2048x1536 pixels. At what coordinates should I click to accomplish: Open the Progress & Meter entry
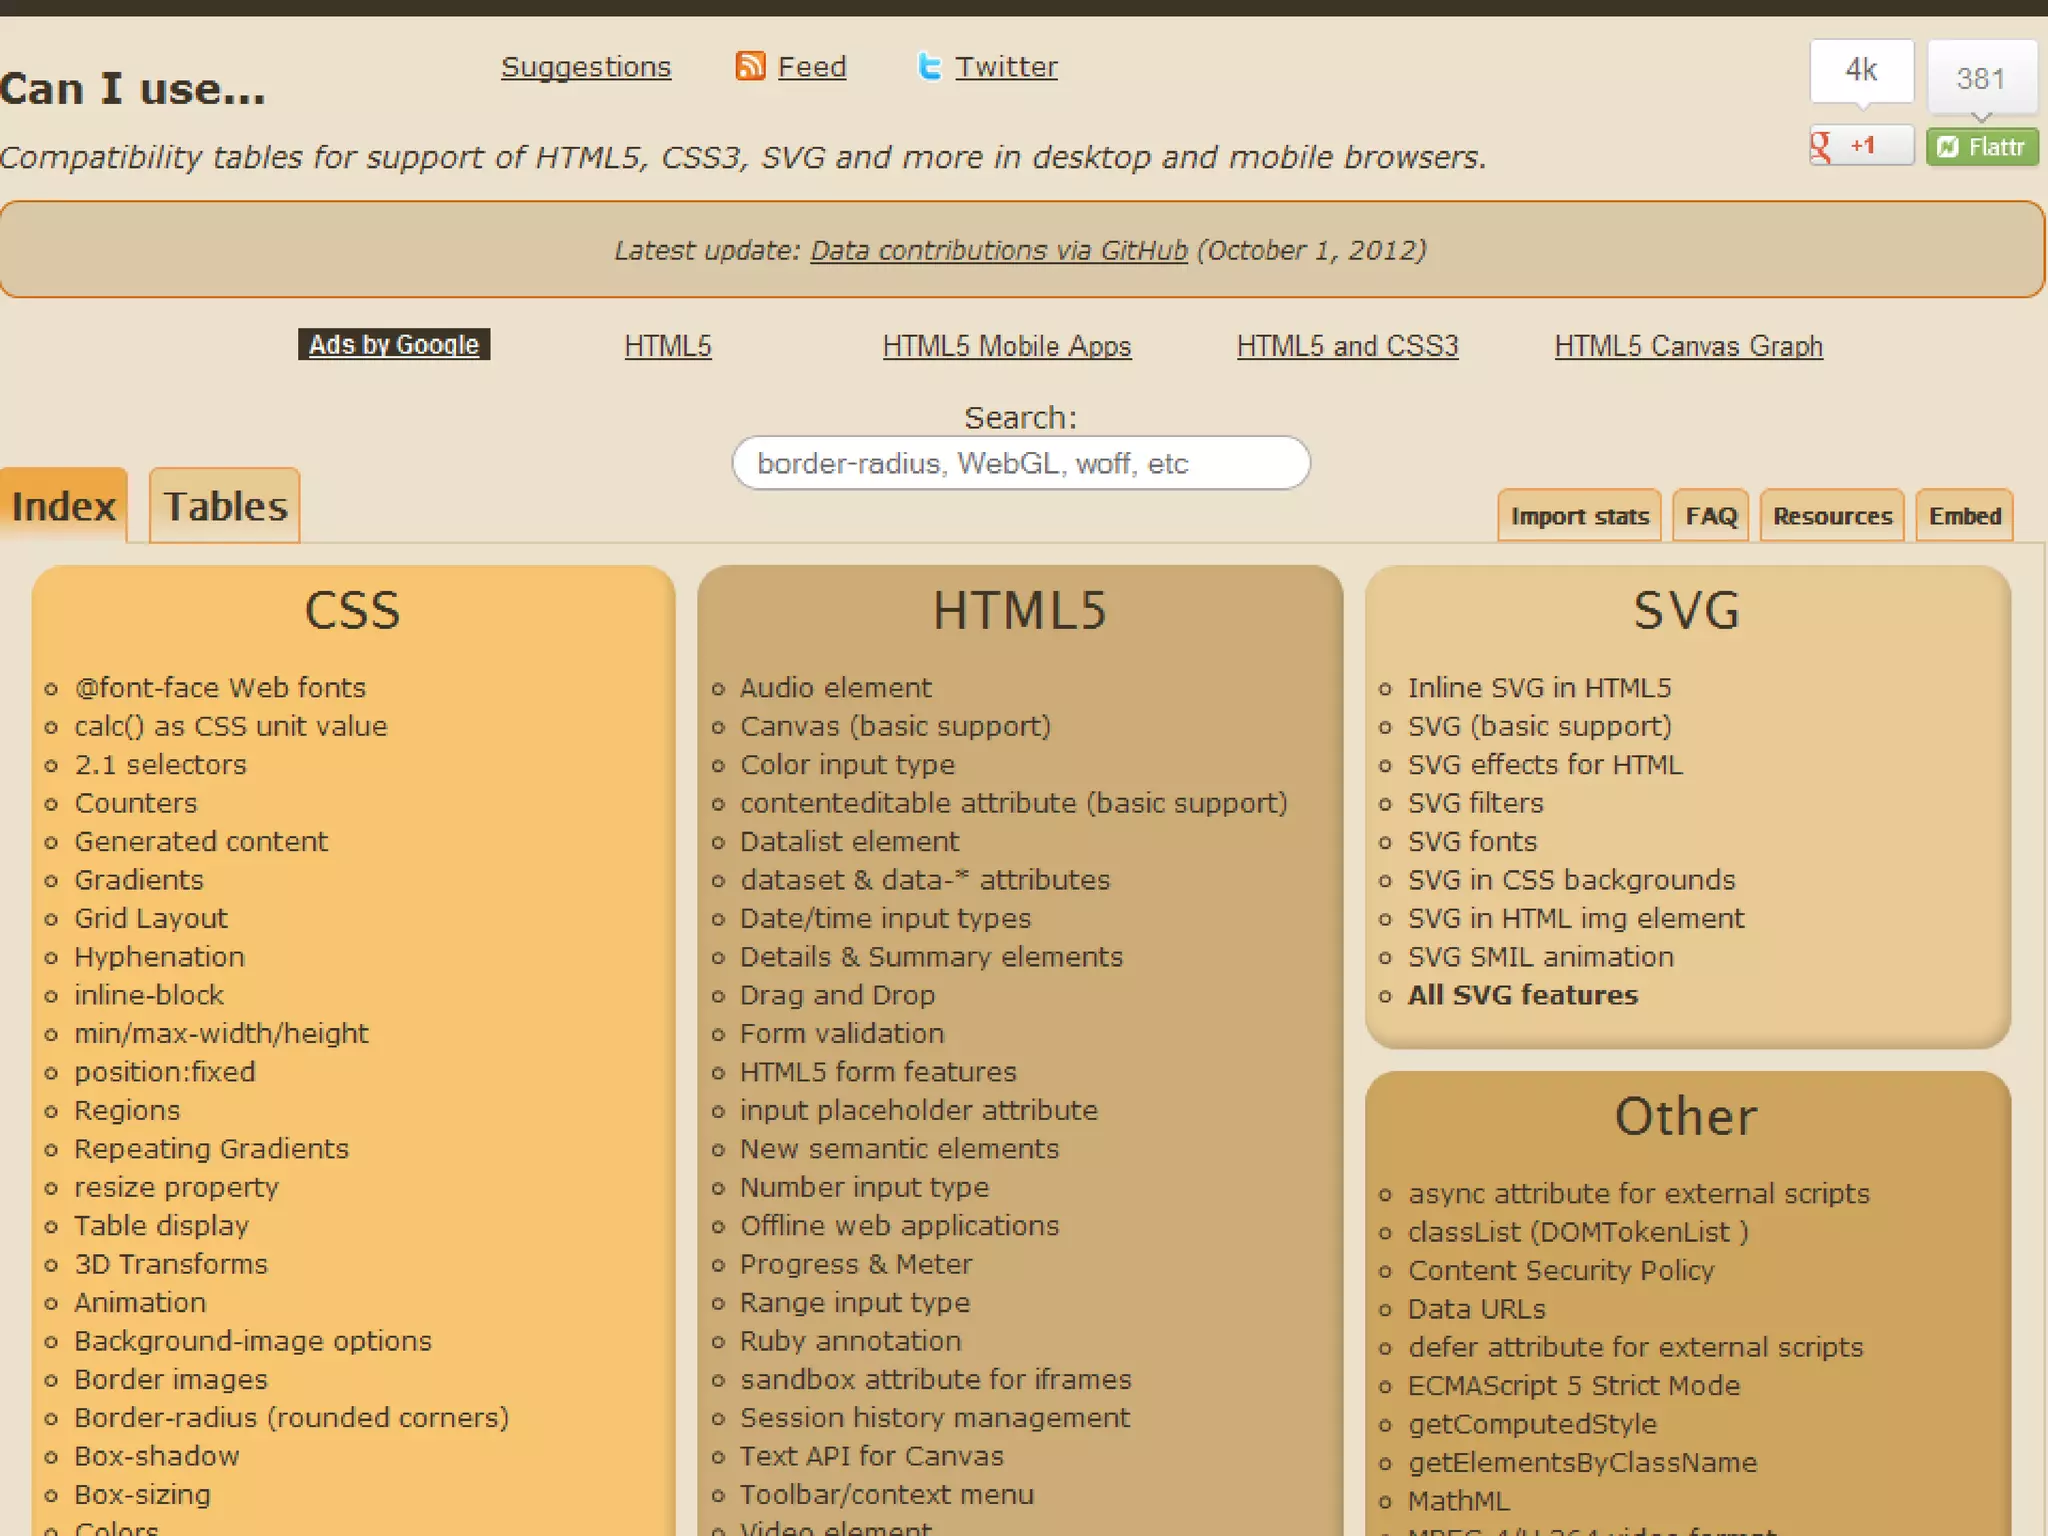tap(856, 1264)
